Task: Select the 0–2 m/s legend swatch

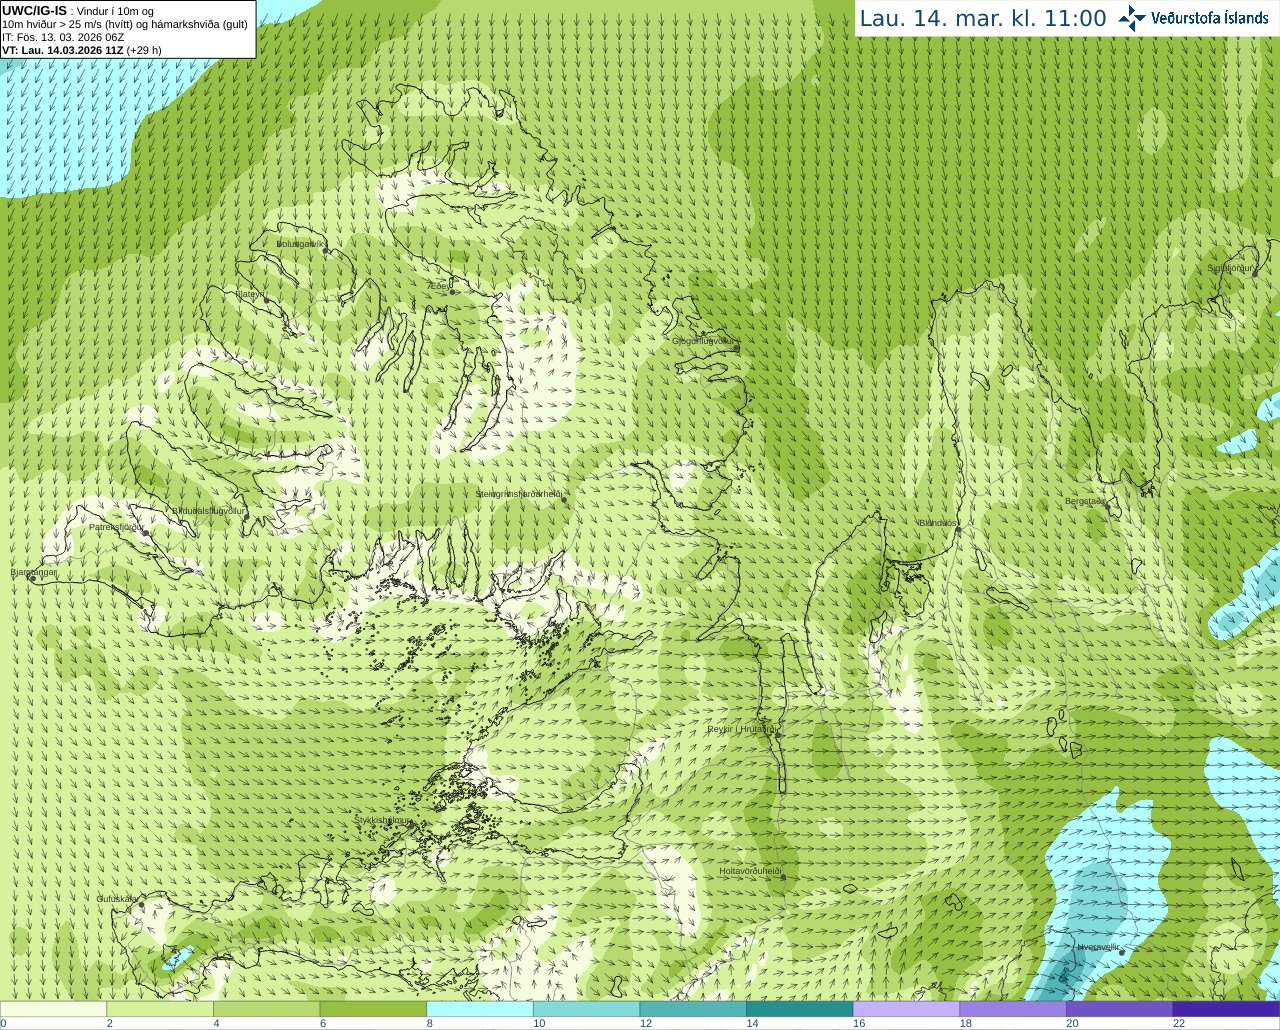Action: (x=53, y=1009)
